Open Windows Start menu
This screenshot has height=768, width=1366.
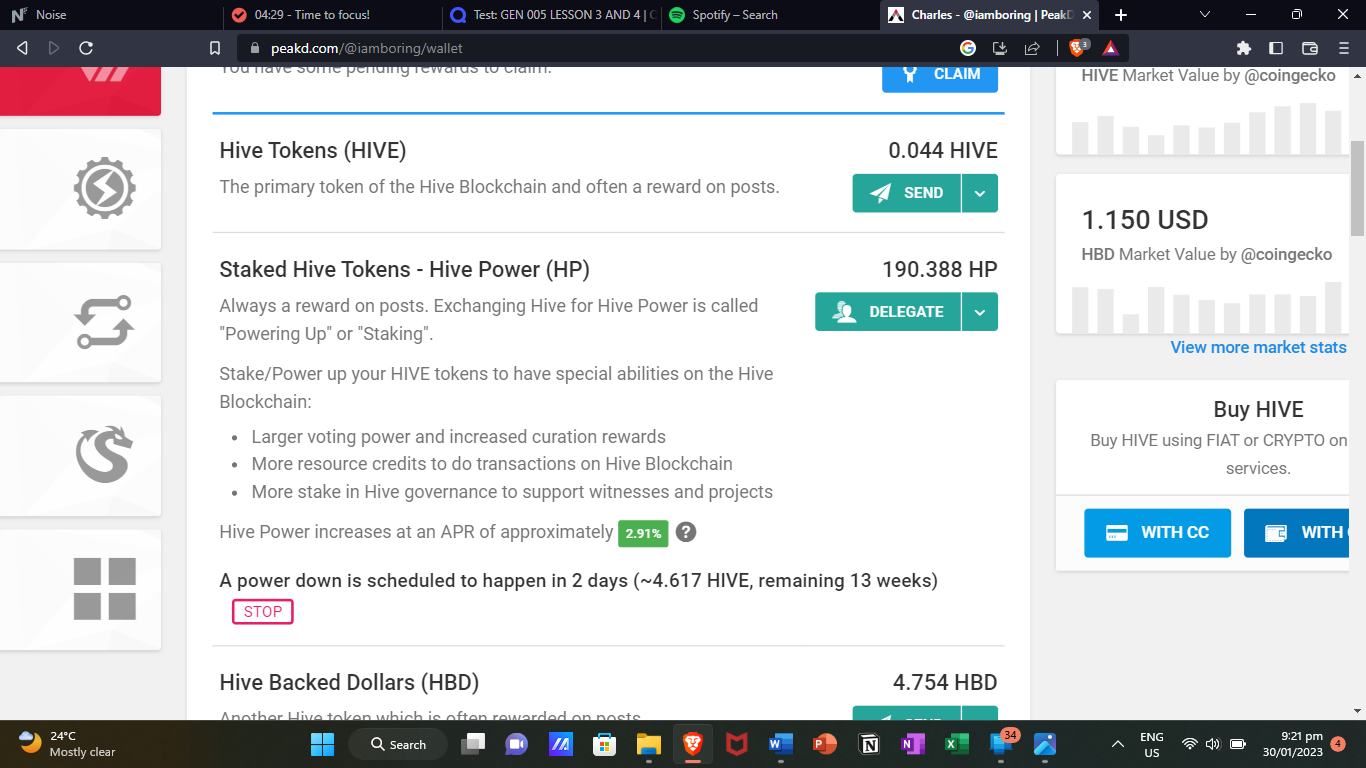[322, 744]
